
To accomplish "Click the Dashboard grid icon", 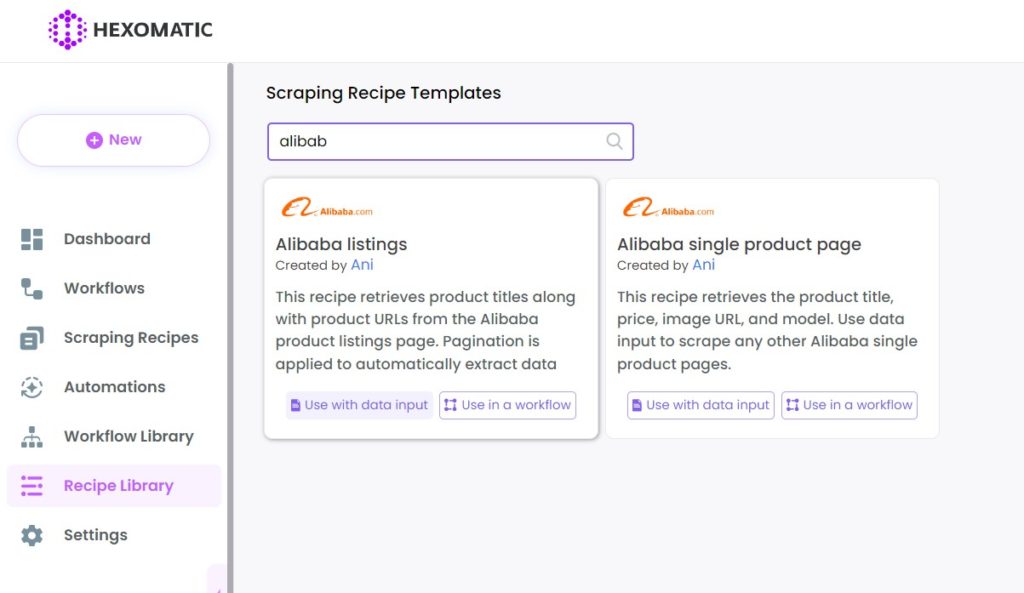I will (31, 239).
